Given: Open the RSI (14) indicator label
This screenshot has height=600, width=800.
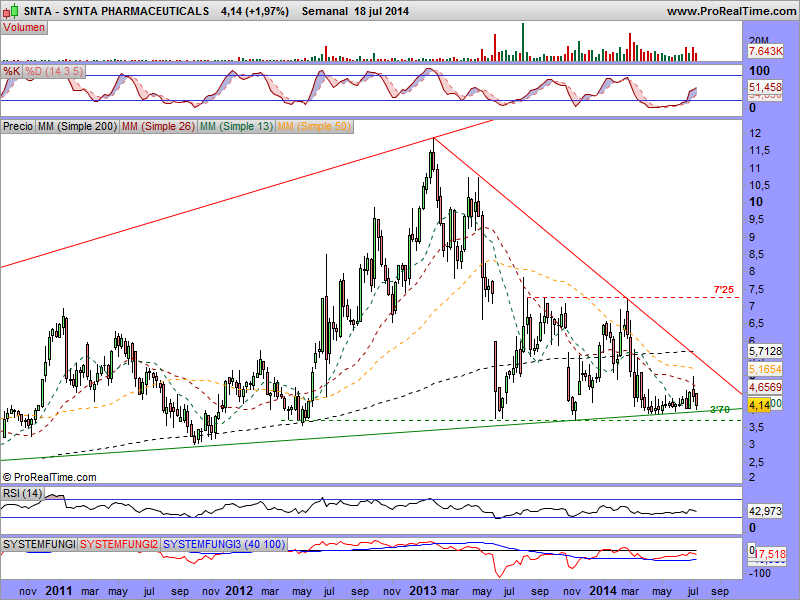Looking at the screenshot, I should point(22,493).
